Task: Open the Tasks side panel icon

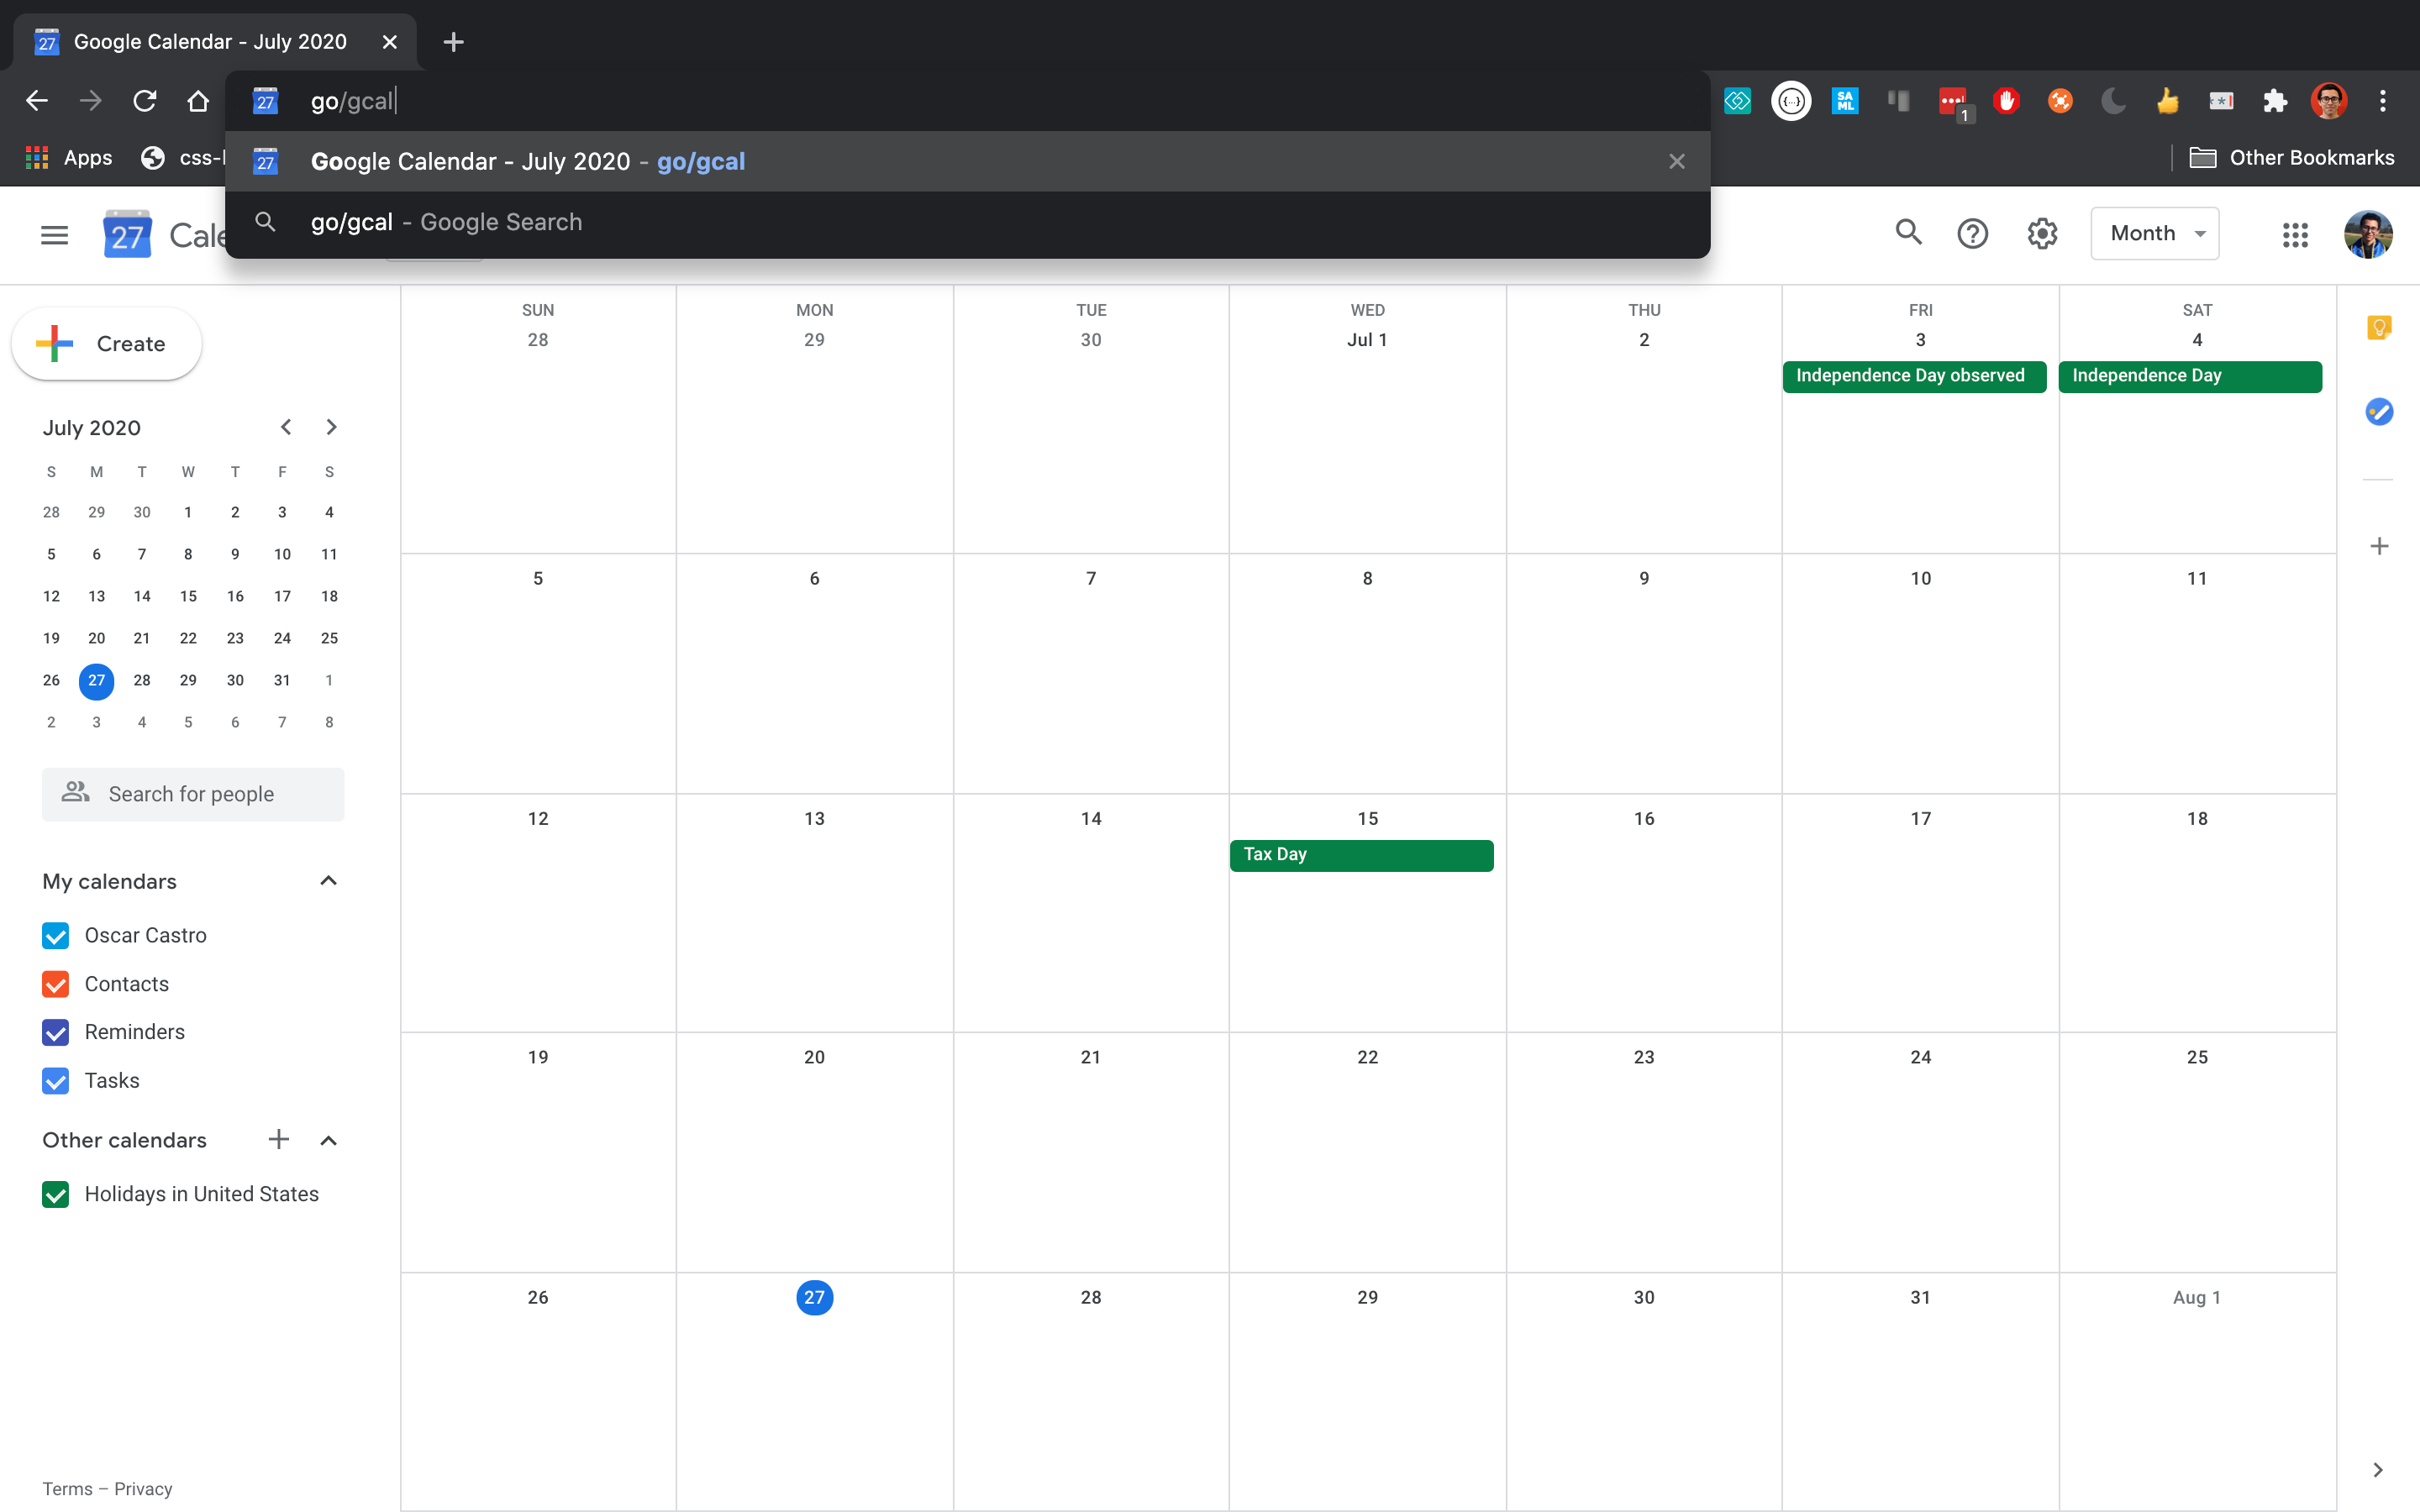Action: pyautogui.click(x=2379, y=411)
